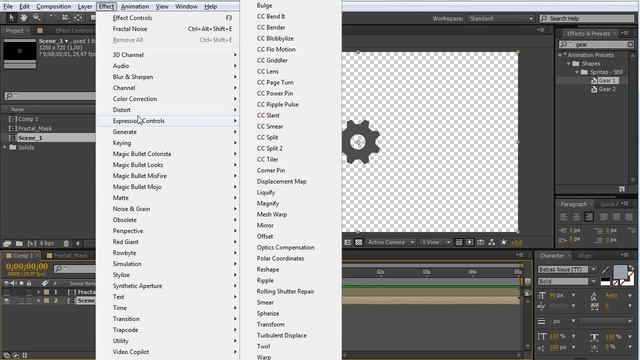Choose Optics Compensation in Distort submenu
The image size is (640, 360).
285,247
